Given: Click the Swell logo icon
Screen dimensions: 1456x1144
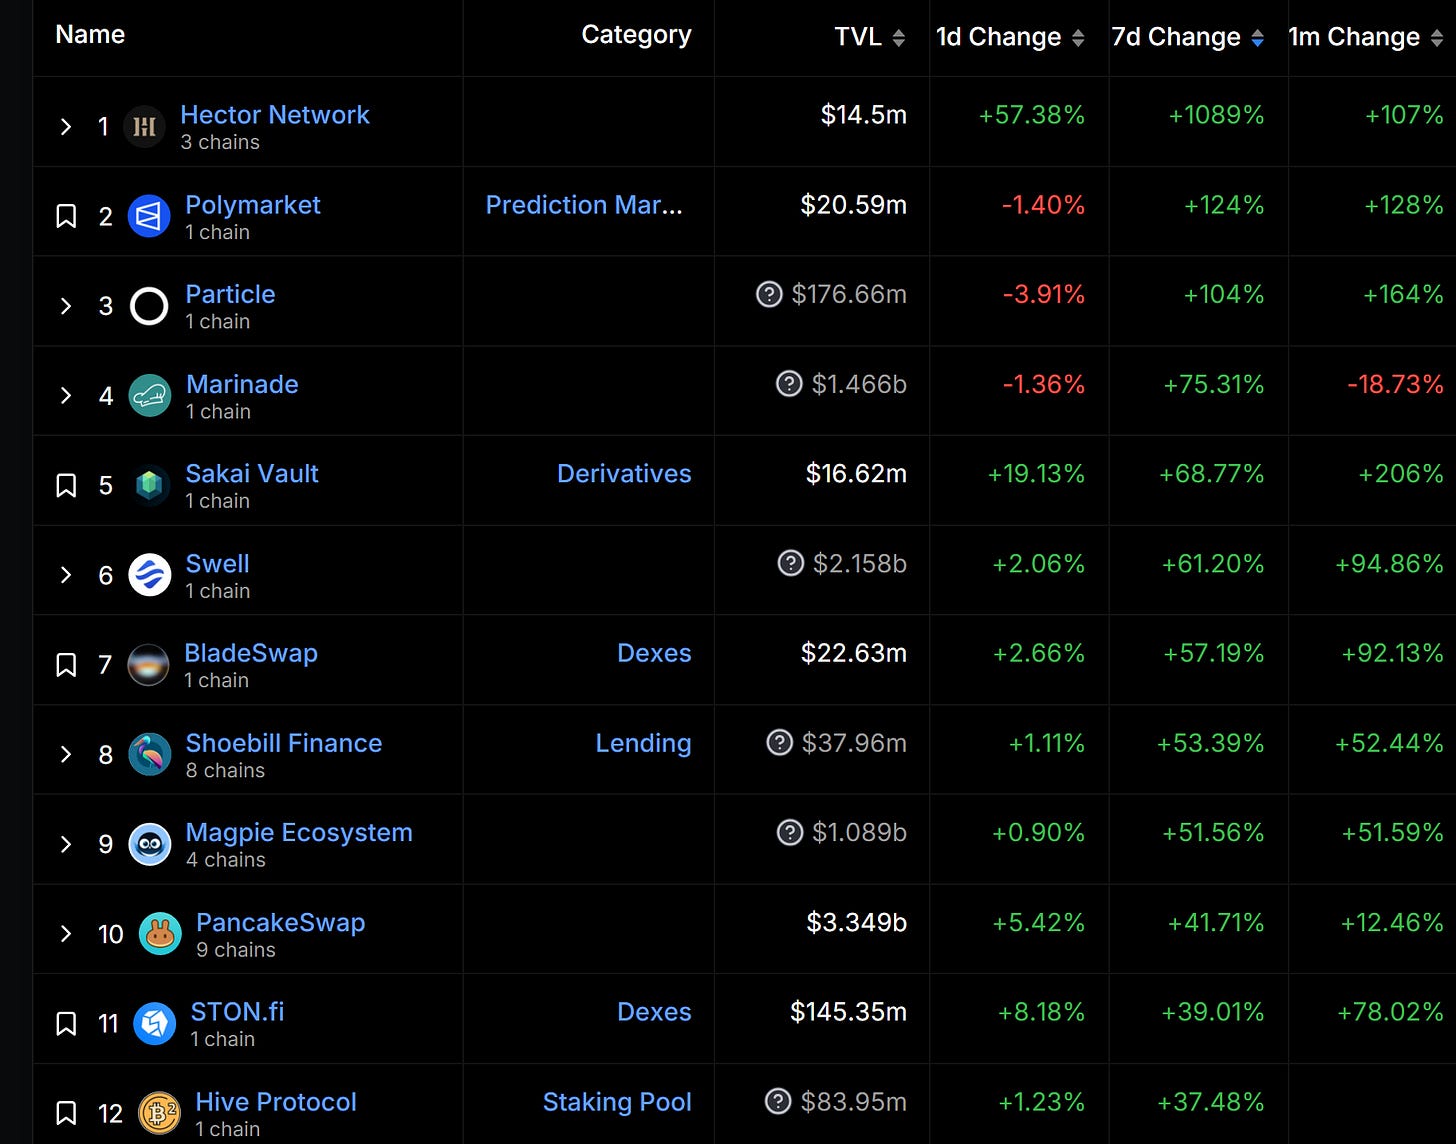Looking at the screenshot, I should [x=150, y=575].
